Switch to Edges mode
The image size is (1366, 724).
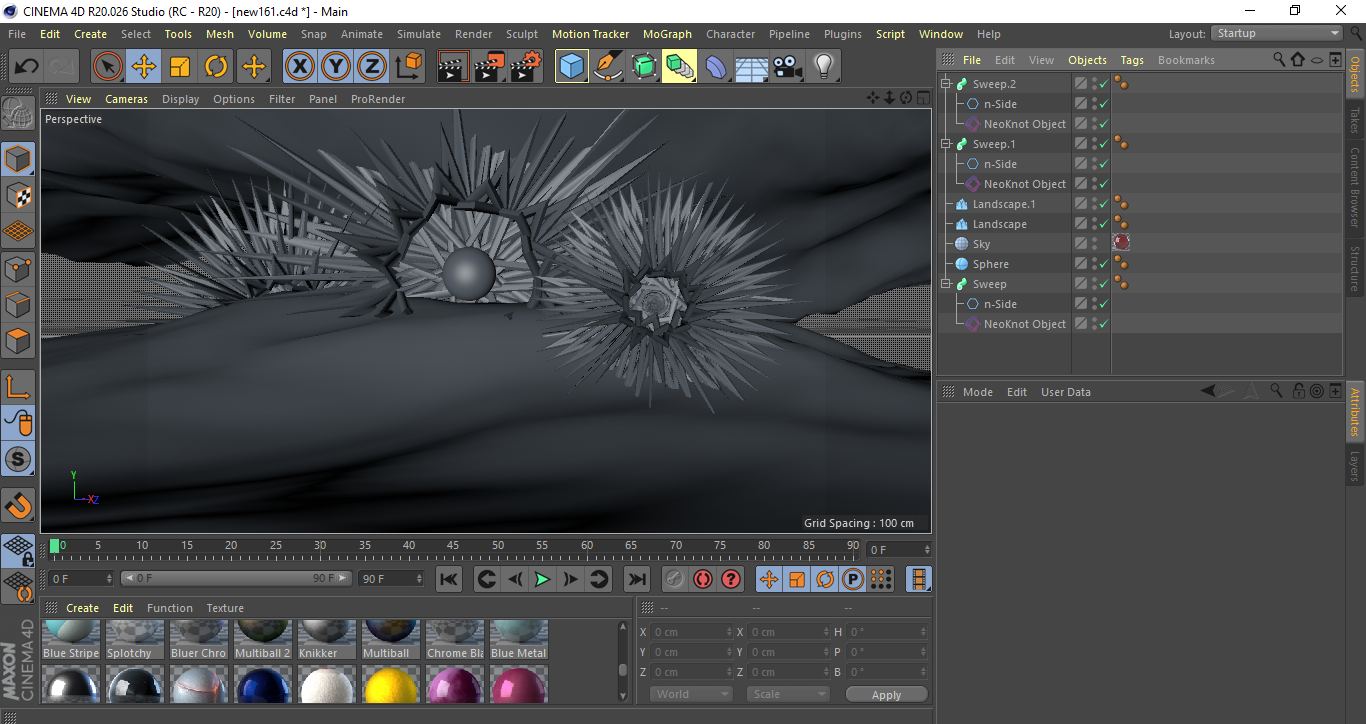[x=18, y=304]
